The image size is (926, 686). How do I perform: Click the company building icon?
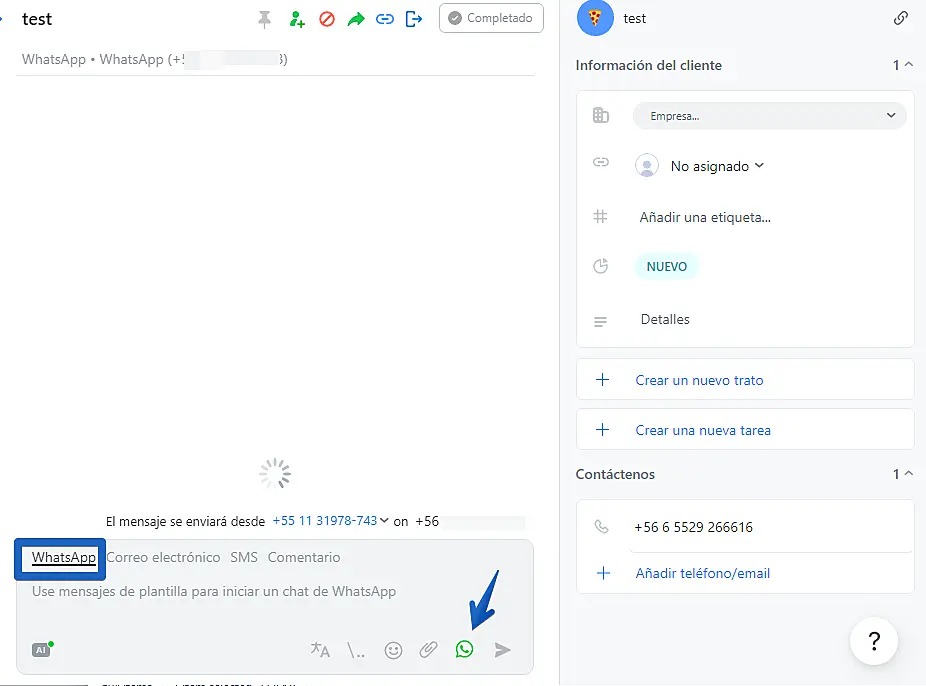(x=601, y=115)
